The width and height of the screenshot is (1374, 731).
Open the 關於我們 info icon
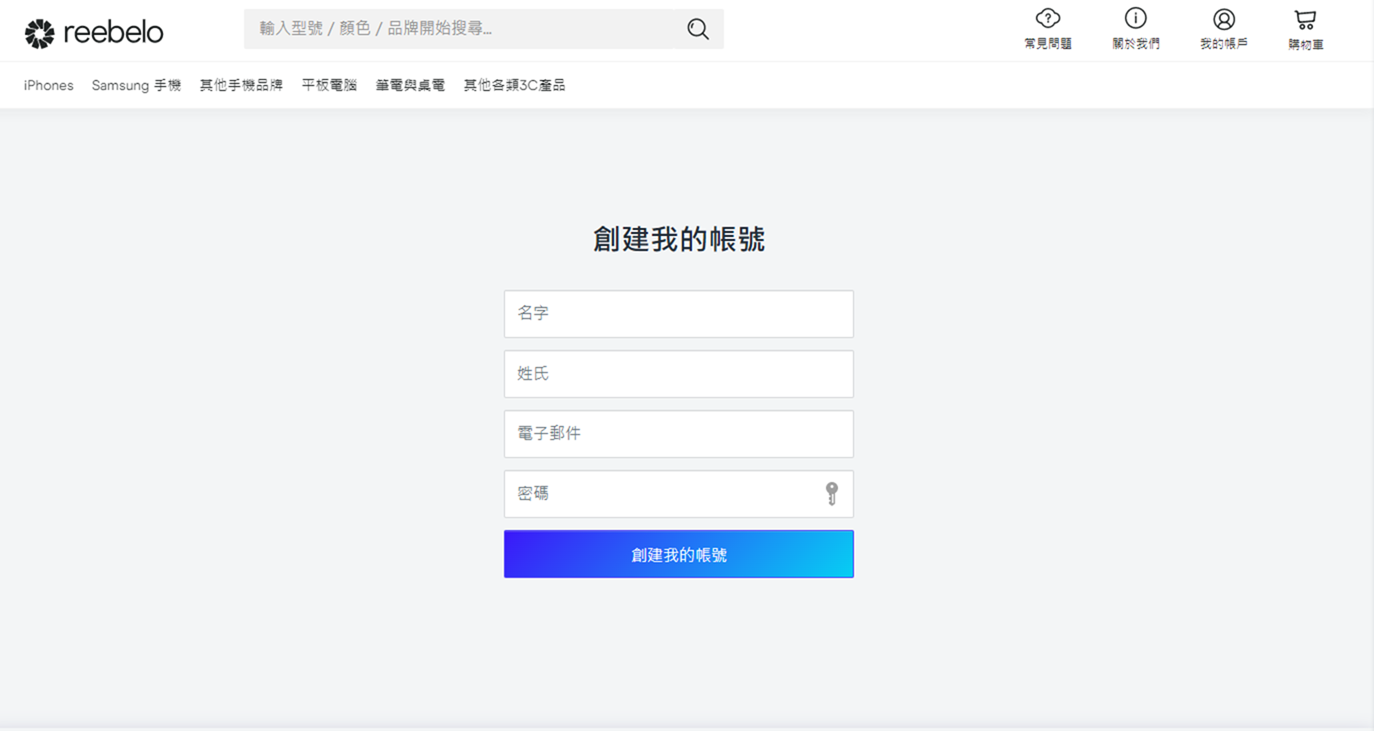click(1135, 19)
